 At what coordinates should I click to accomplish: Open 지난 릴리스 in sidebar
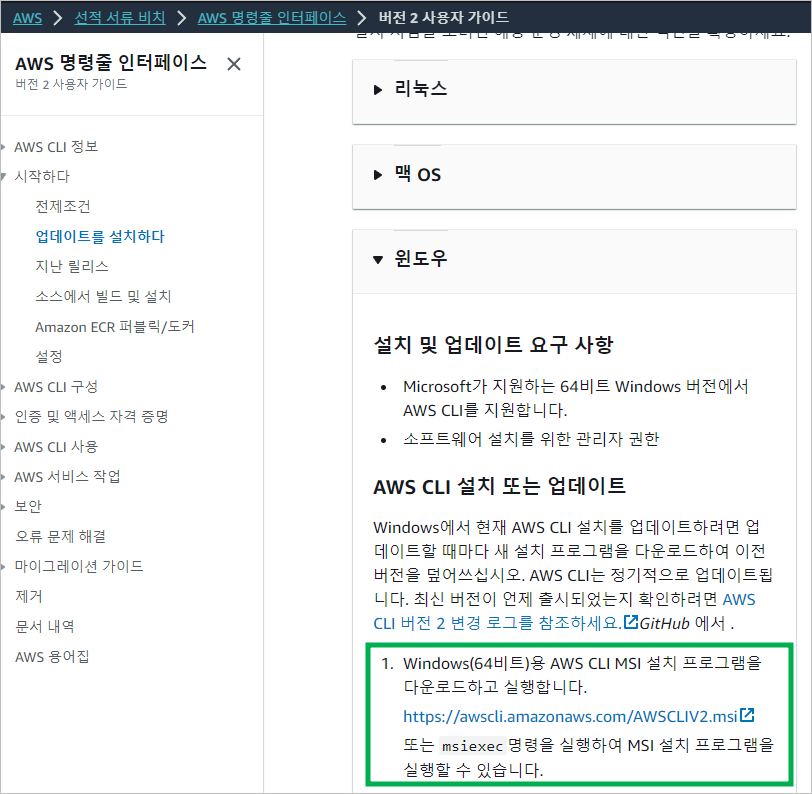click(71, 267)
